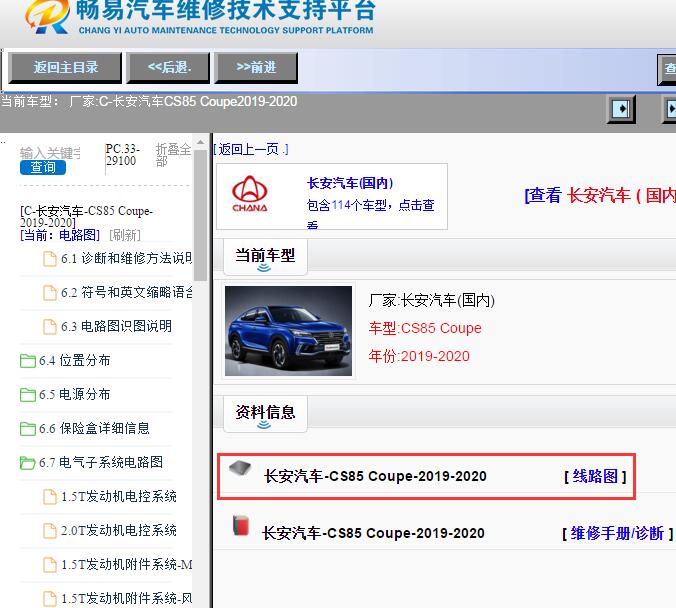Collapse 6.7 电气子系统电路图 folder
Image resolution: width=676 pixels, height=608 pixels.
pyautogui.click(x=28, y=463)
